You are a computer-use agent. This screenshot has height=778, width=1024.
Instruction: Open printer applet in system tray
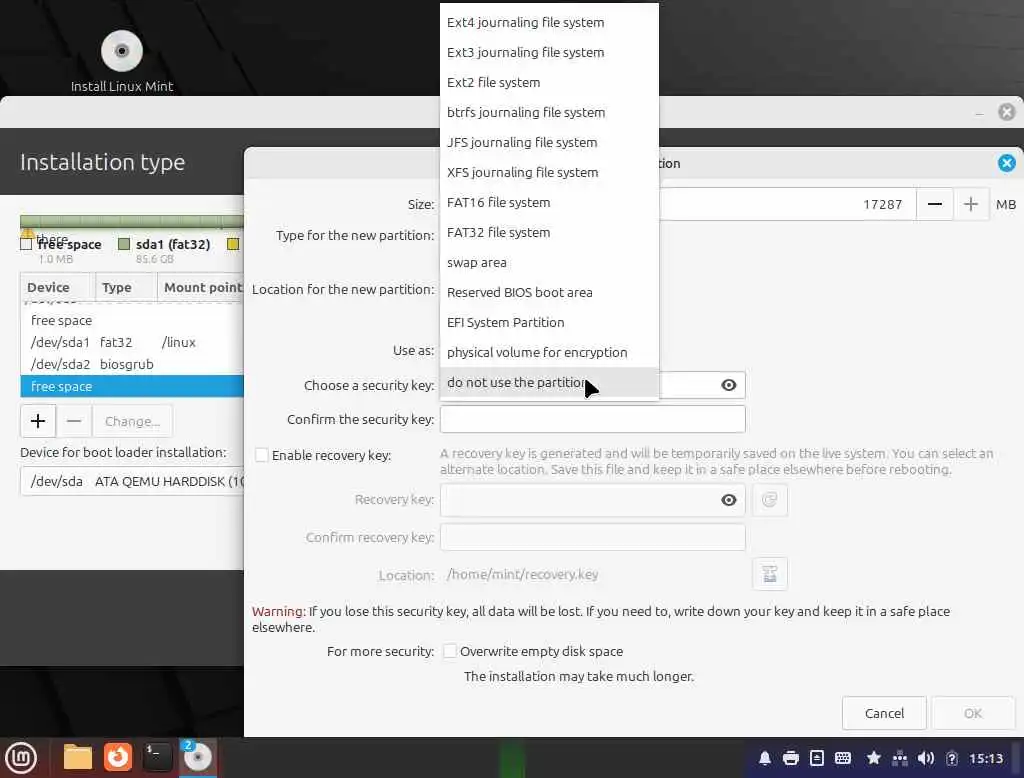791,758
